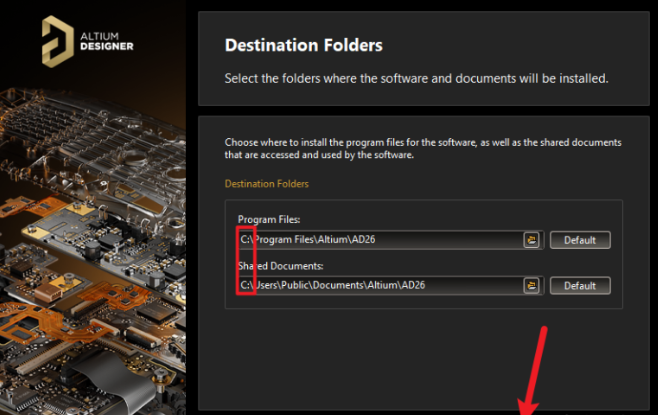Focus the Program Files path field
The height and width of the screenshot is (415, 658).
tap(380, 240)
